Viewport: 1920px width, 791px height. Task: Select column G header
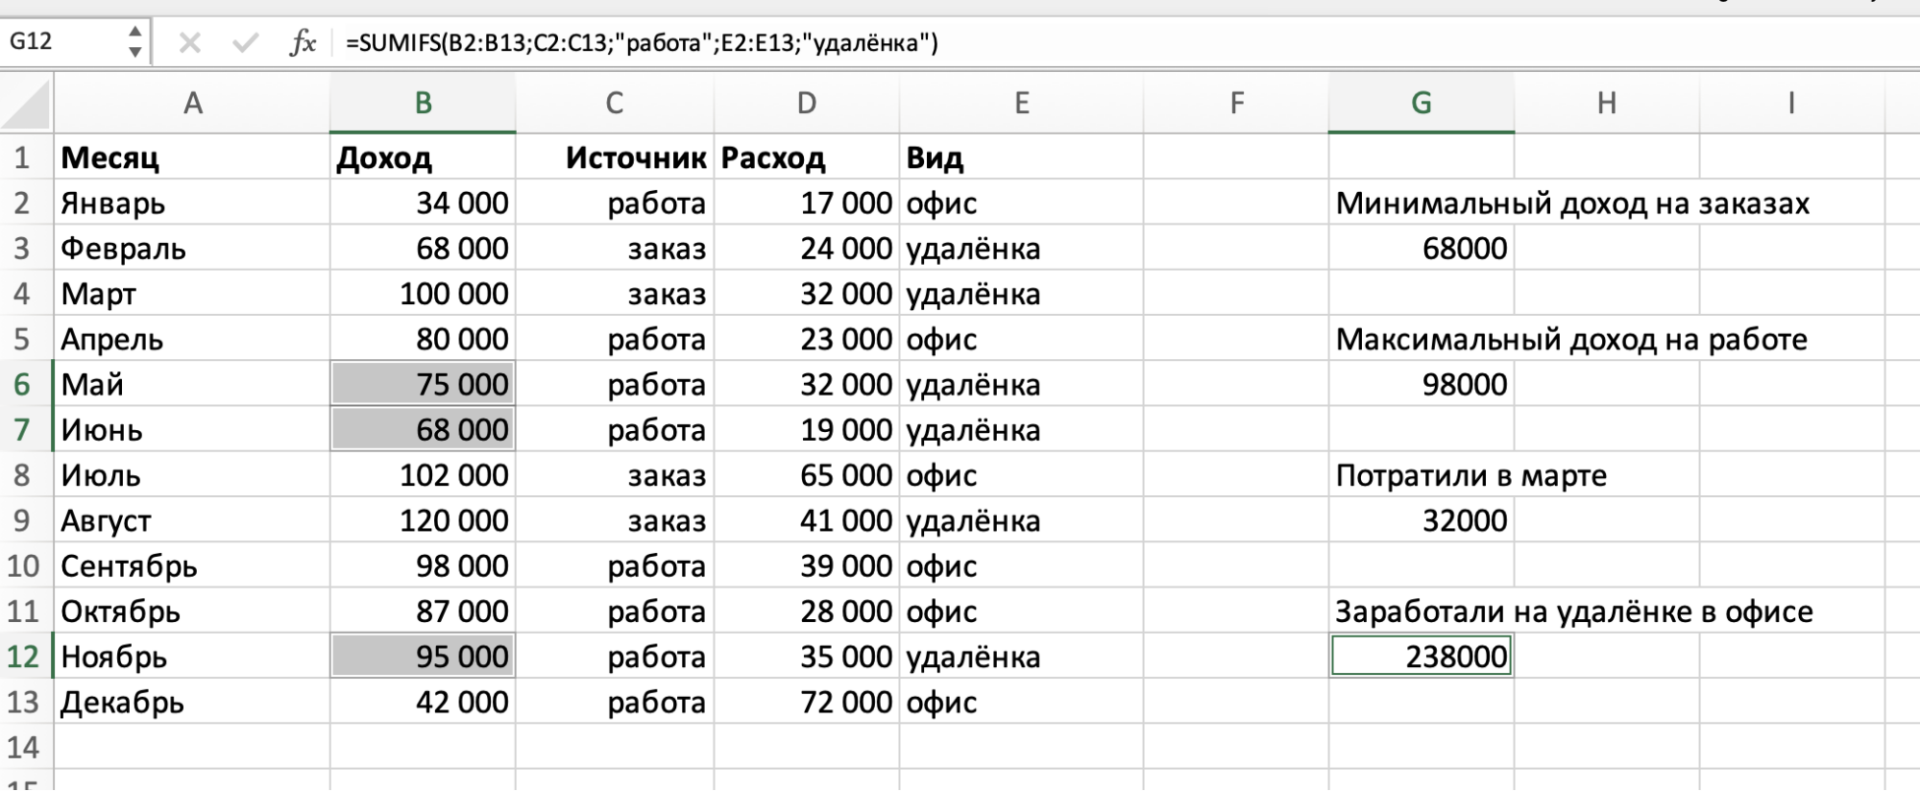1420,103
